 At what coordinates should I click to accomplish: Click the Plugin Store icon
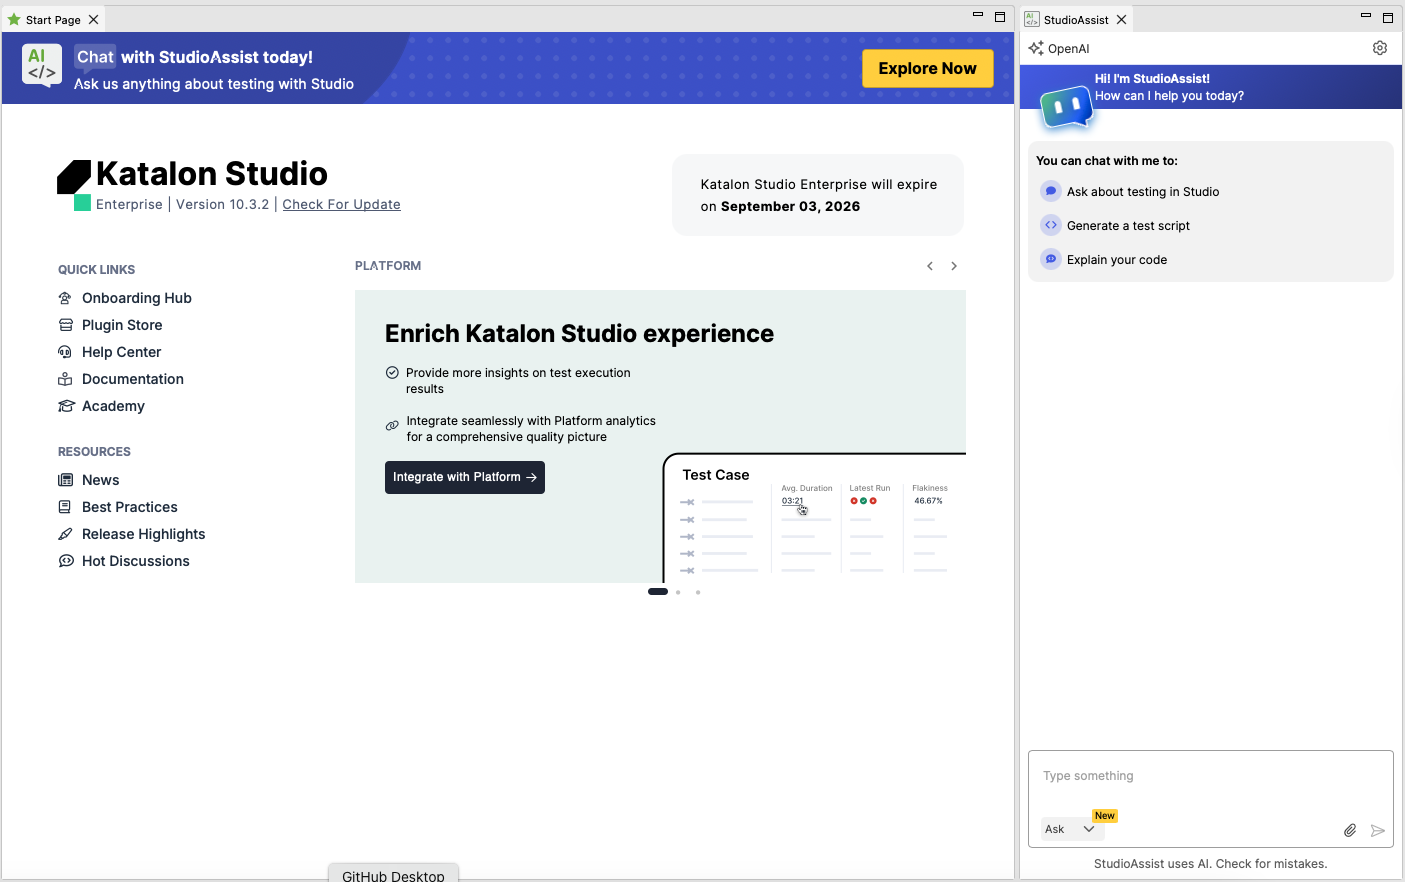click(65, 325)
